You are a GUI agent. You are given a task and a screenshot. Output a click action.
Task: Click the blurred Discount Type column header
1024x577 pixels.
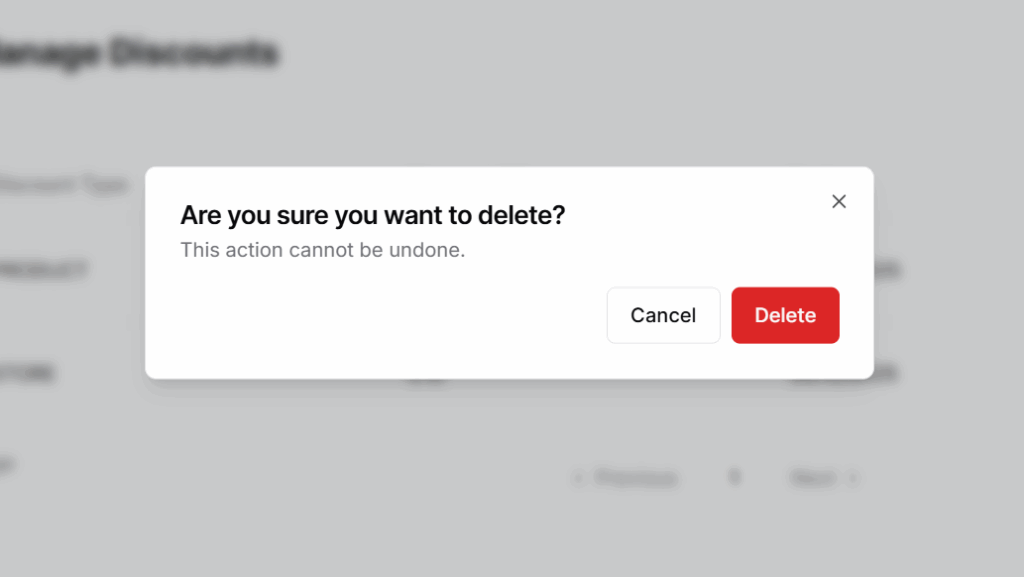pyautogui.click(x=64, y=185)
